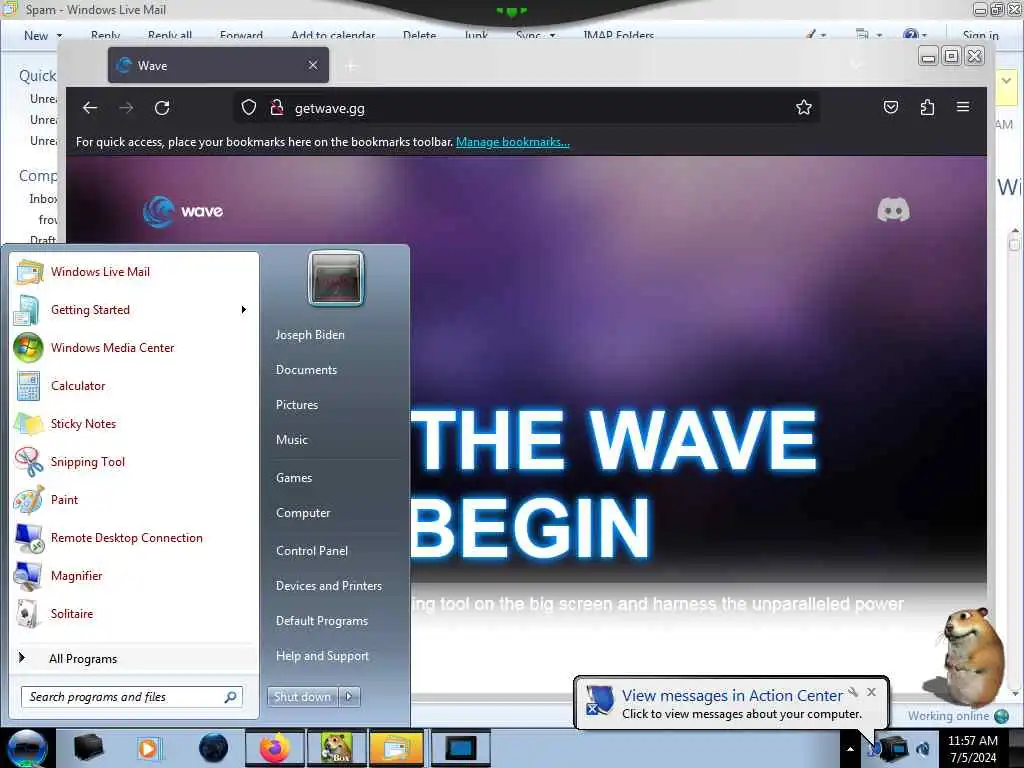Open the Windows Live Mail taskbar button
The image size is (1024, 768).
(x=397, y=748)
